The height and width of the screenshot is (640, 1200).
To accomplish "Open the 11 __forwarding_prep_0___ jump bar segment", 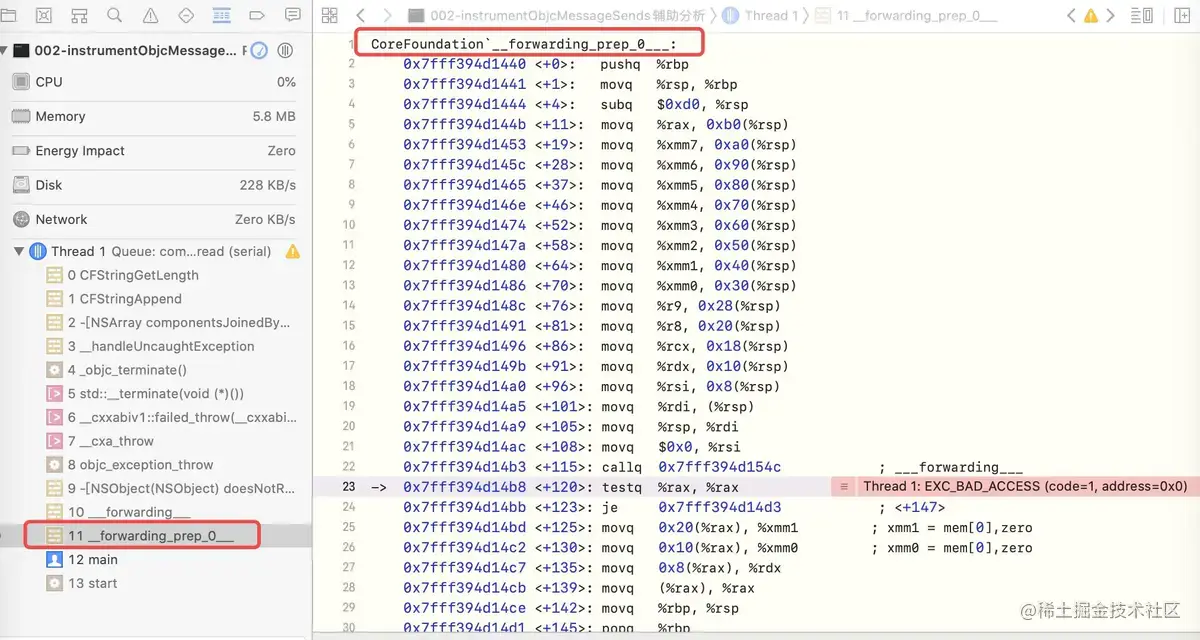I will click(908, 15).
